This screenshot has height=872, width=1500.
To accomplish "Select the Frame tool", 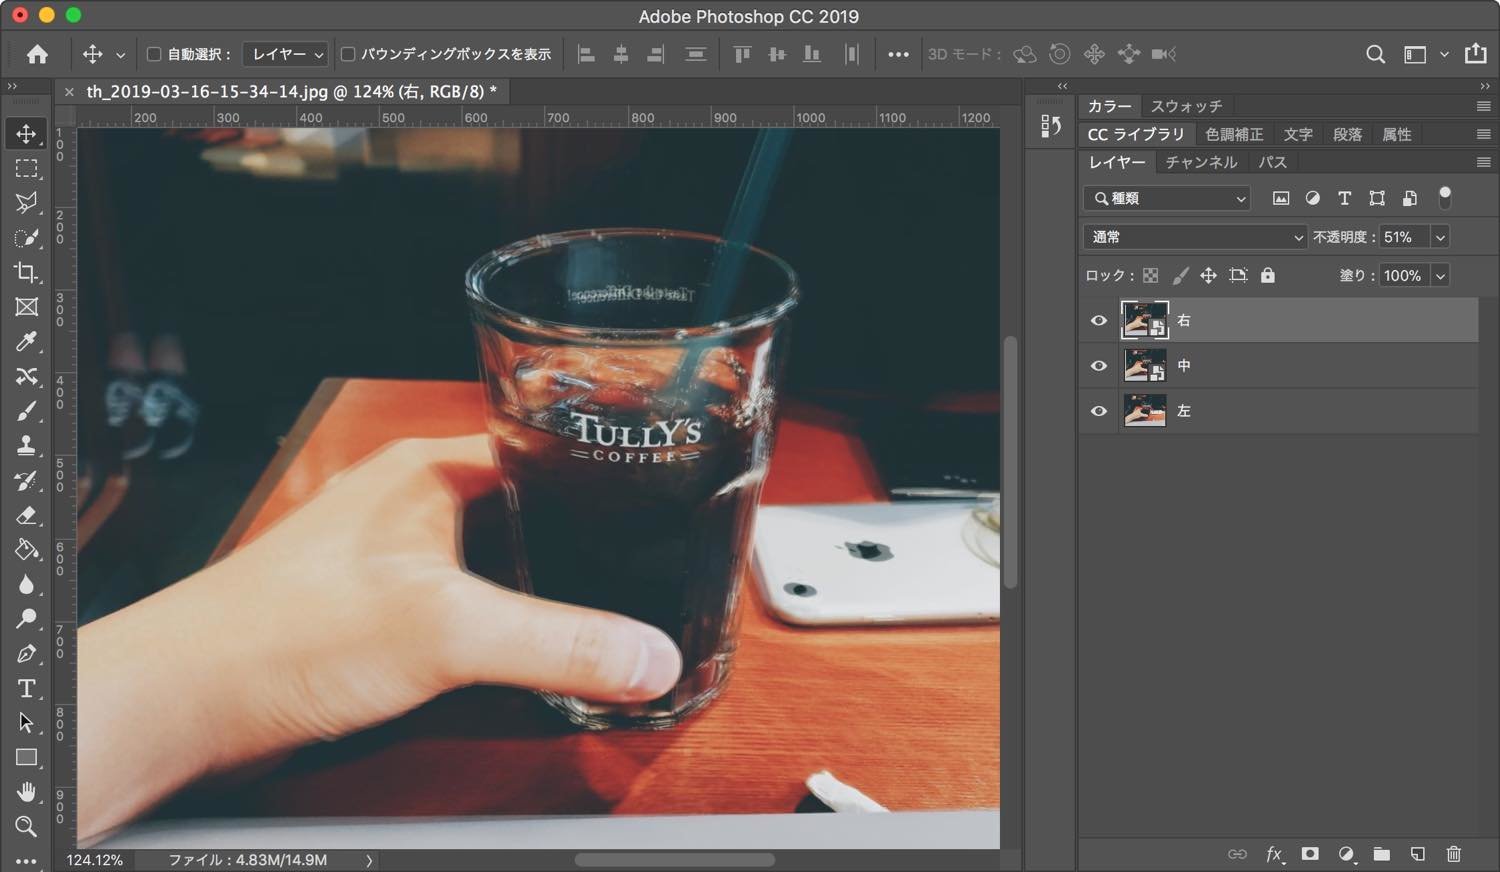I will point(26,307).
